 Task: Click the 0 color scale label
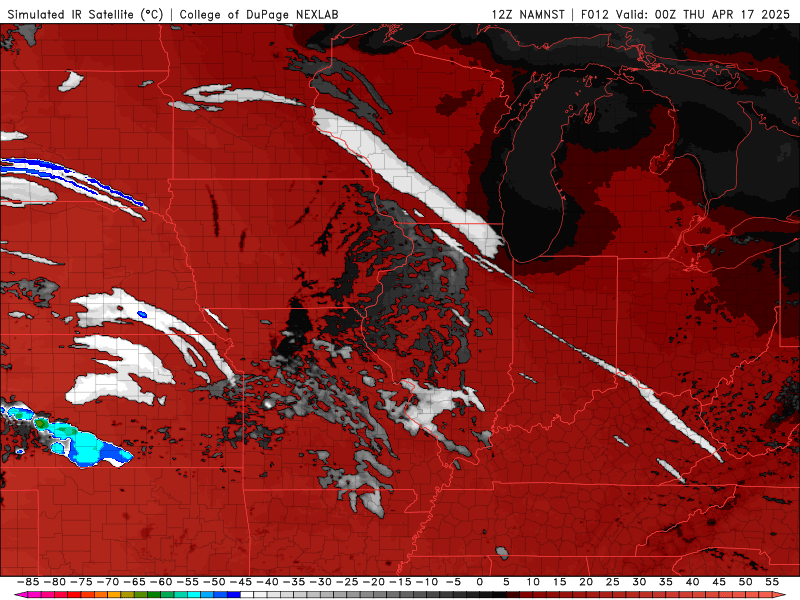480,582
